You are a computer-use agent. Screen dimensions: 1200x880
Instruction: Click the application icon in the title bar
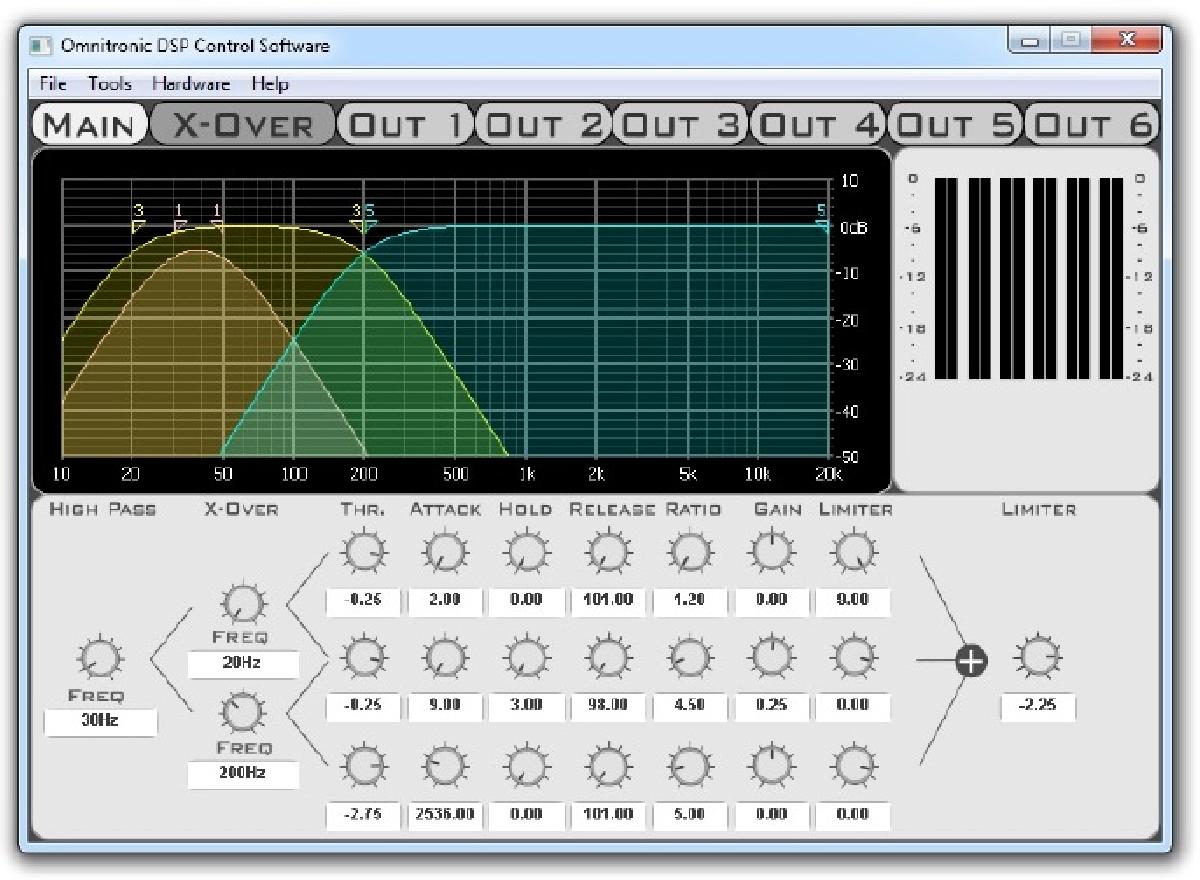click(41, 46)
